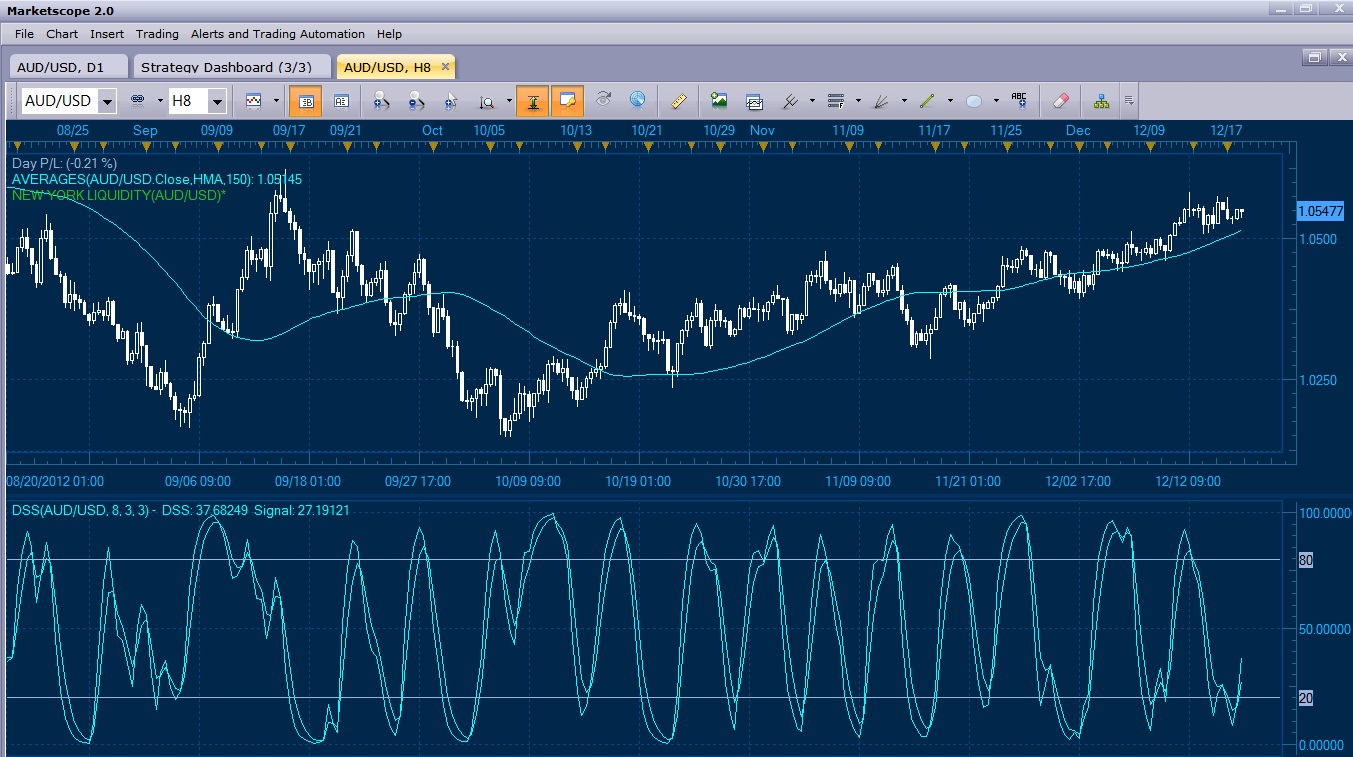The height and width of the screenshot is (757, 1353).
Task: Click the 09/17 date marker on top axis
Action: tap(289, 130)
